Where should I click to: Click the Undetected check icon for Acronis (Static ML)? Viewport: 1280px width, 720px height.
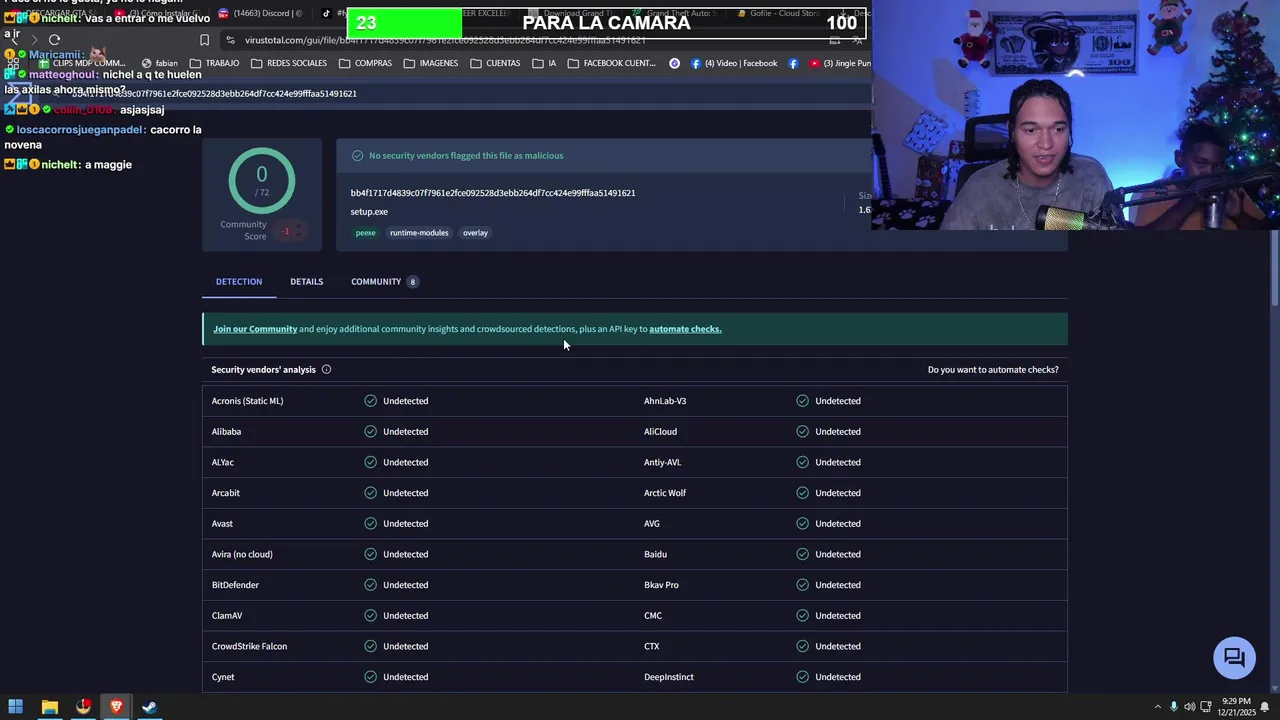tap(370, 401)
